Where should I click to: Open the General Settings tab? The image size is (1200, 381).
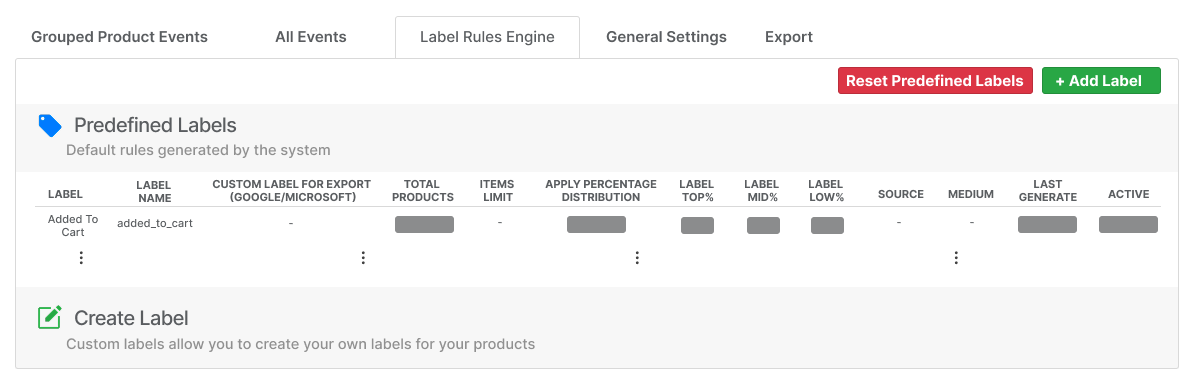[666, 37]
